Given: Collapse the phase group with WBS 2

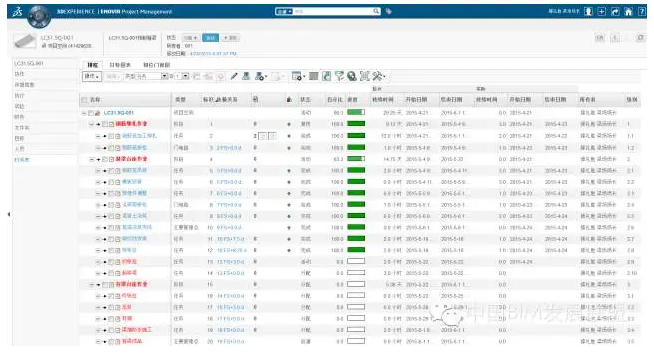Looking at the screenshot, I should point(91,159).
